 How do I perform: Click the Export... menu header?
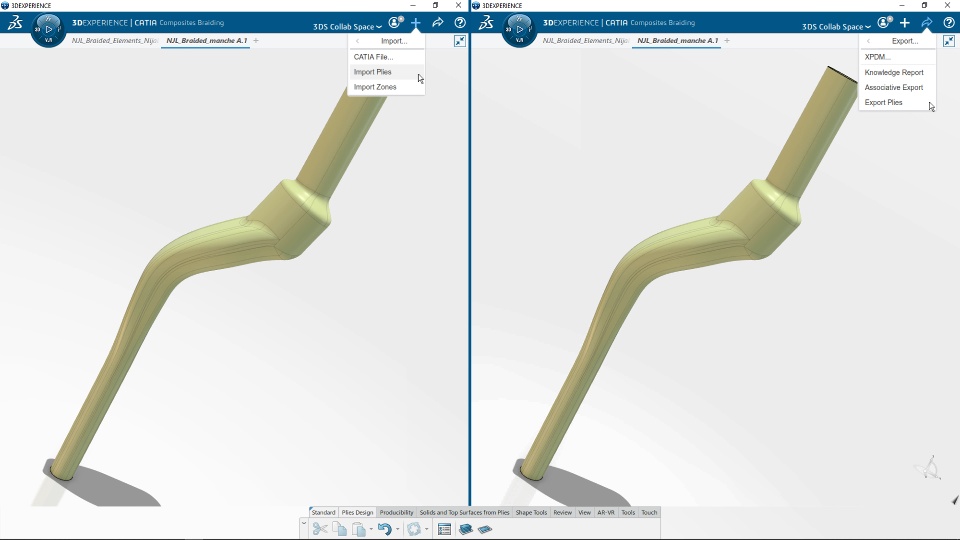904,41
